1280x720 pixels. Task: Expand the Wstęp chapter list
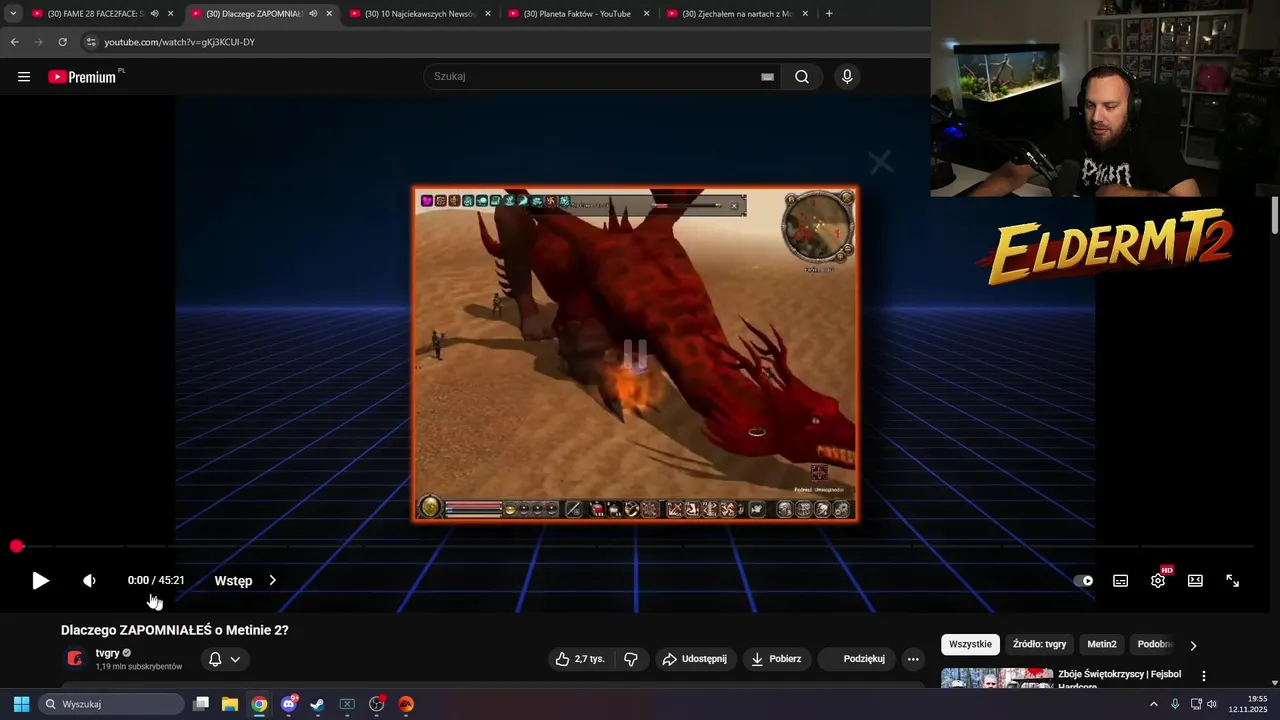[x=245, y=580]
